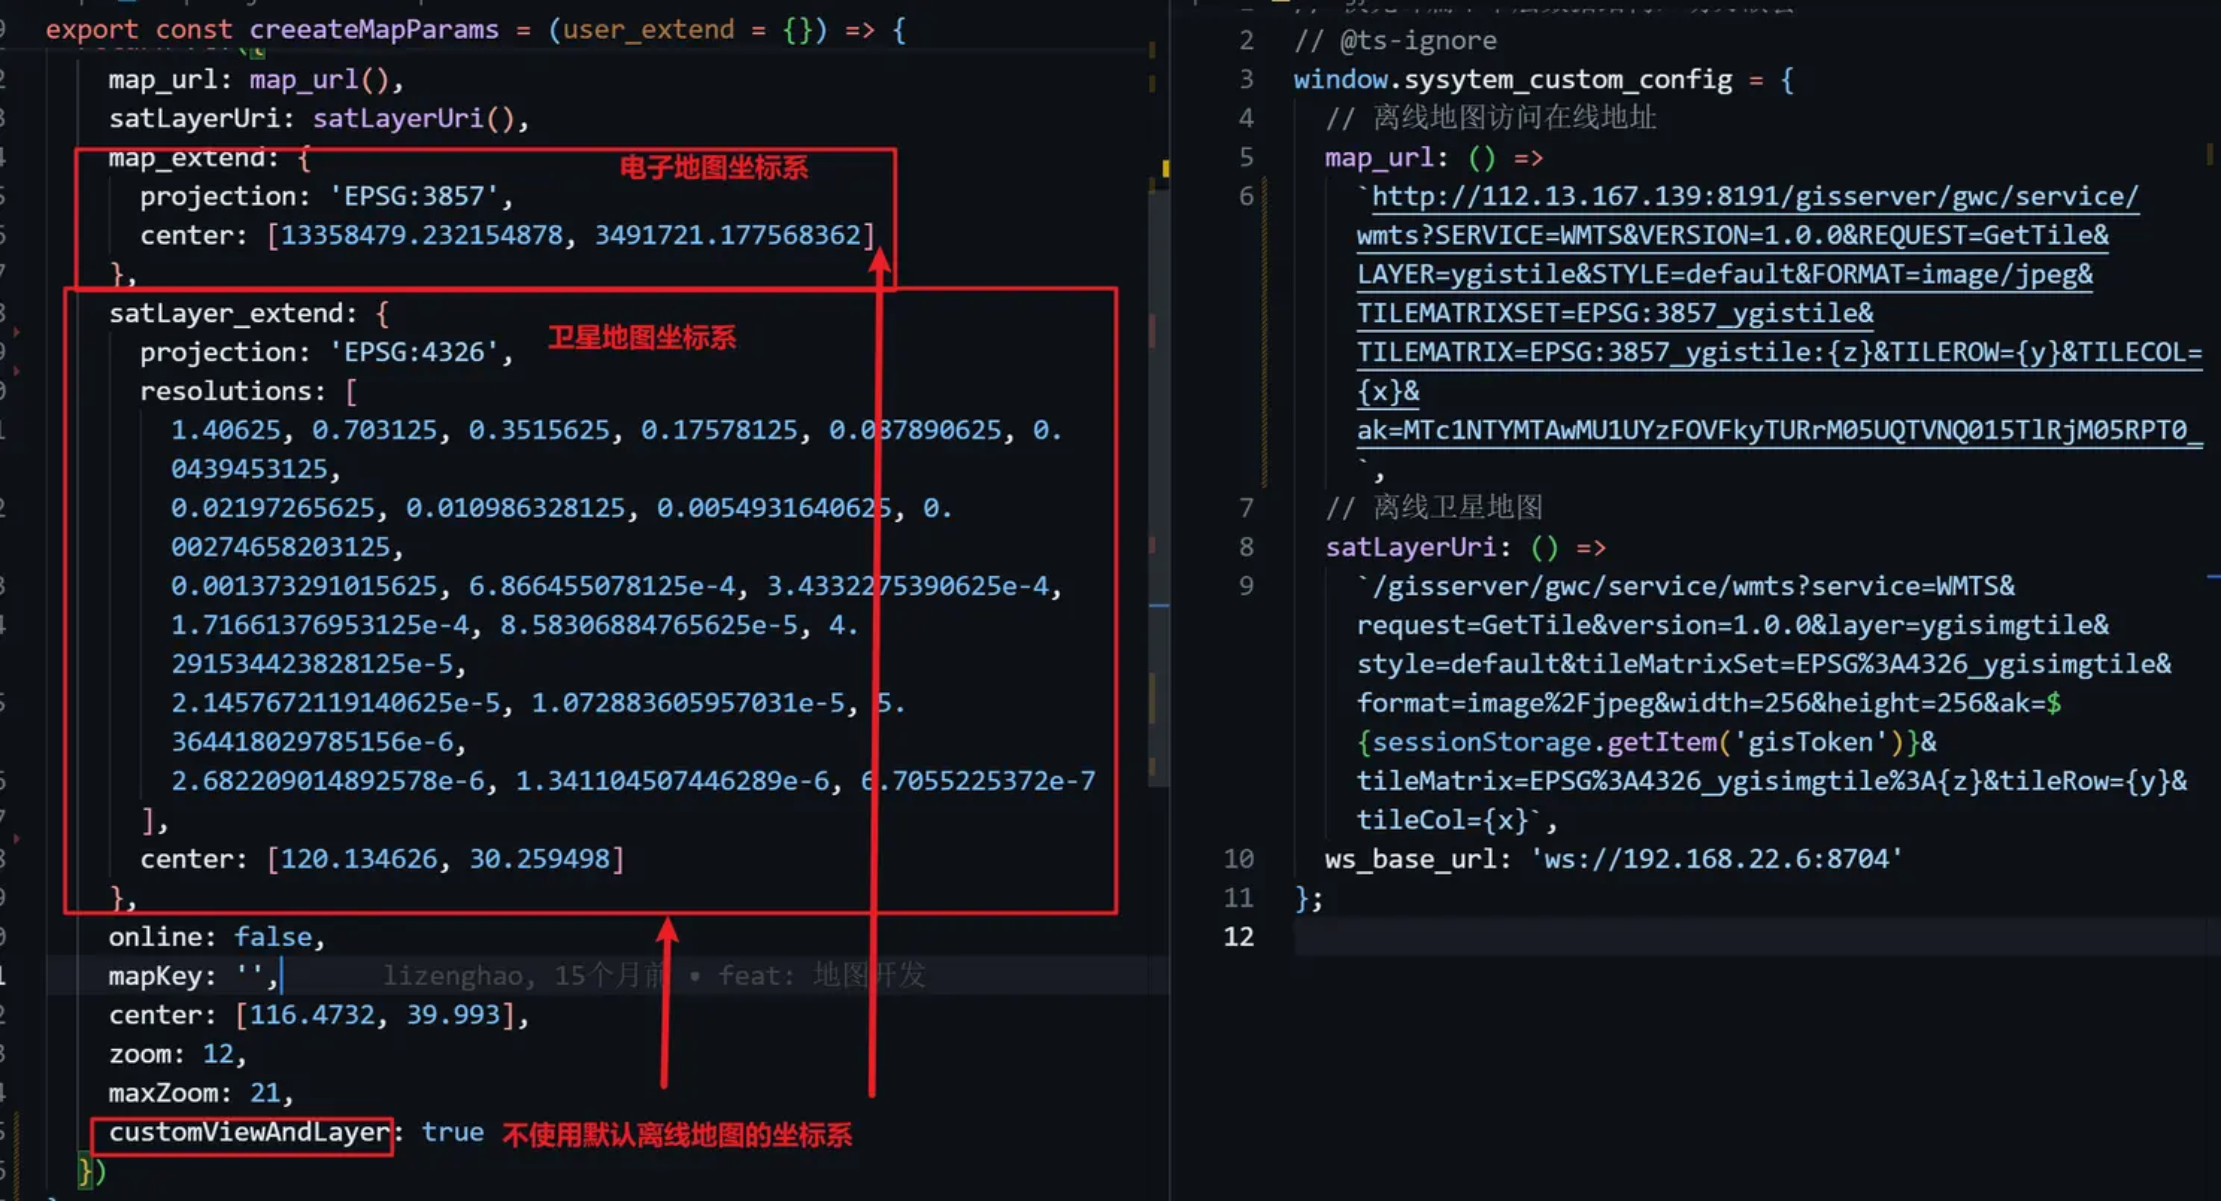
Task: Click the false value after online
Action: pyautogui.click(x=273, y=937)
